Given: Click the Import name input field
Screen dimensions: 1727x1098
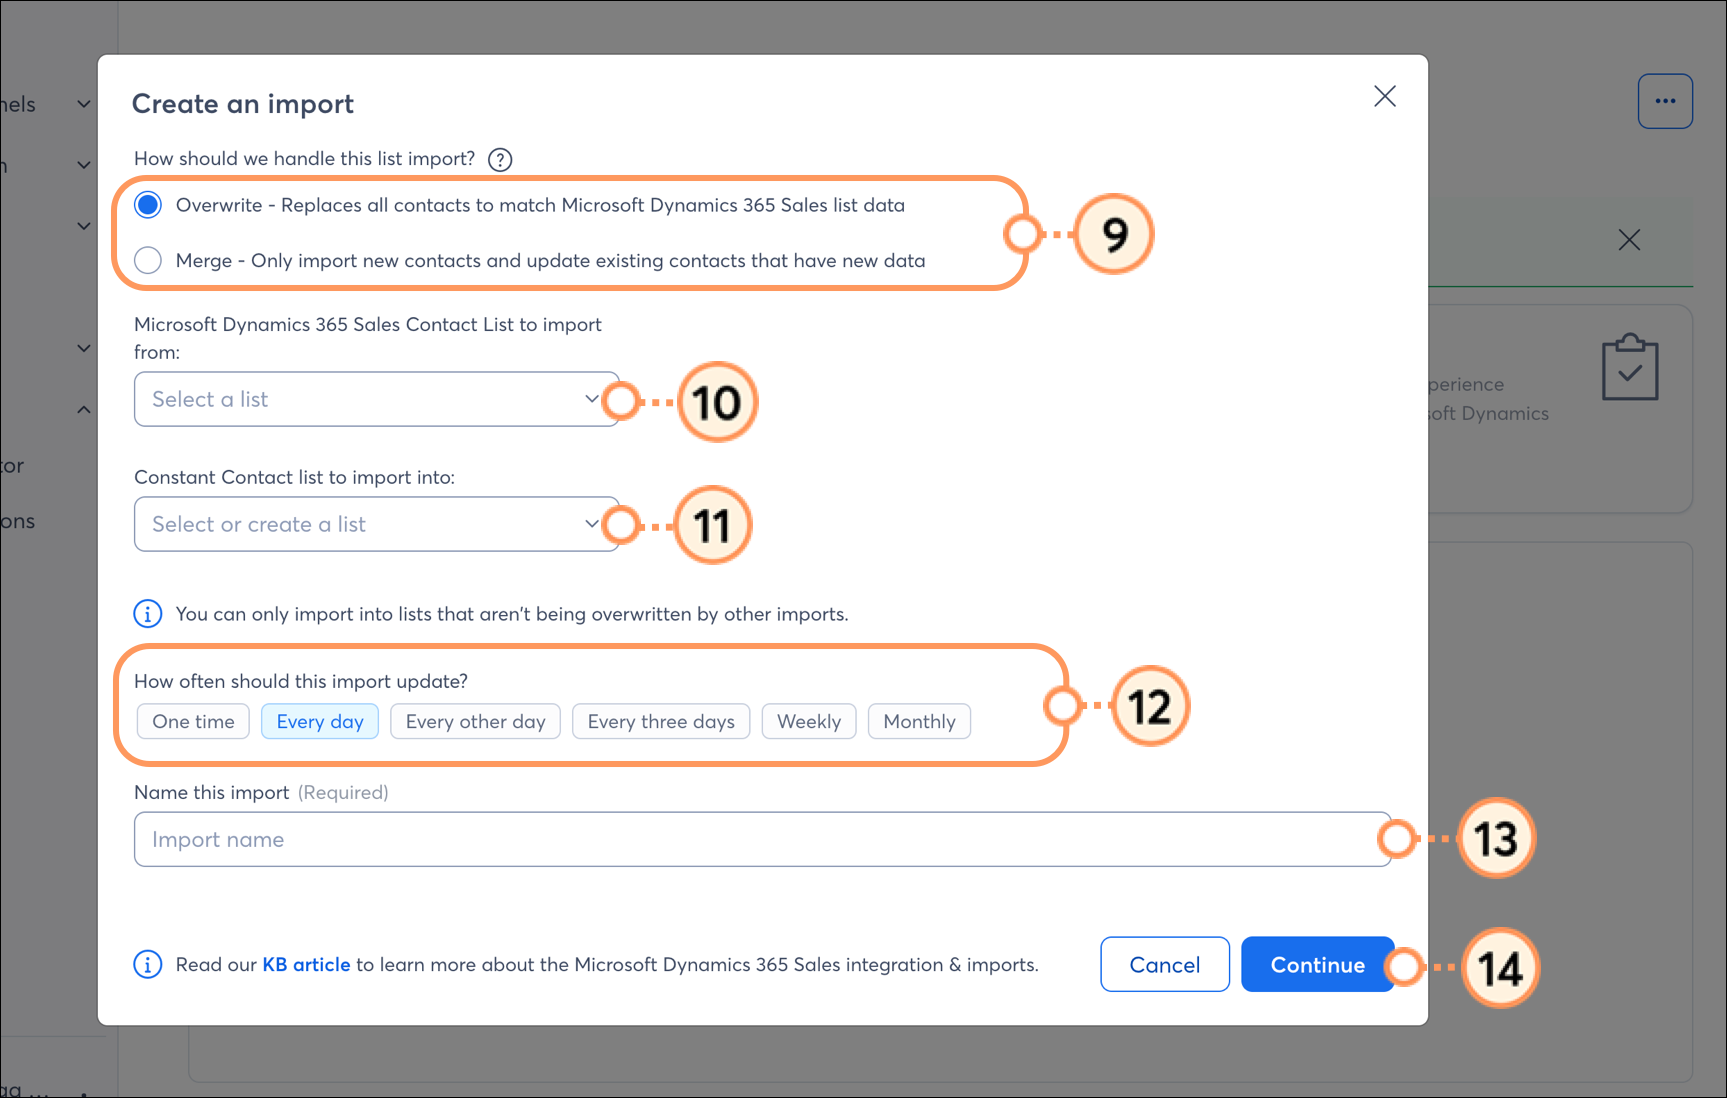Looking at the screenshot, I should coord(763,839).
